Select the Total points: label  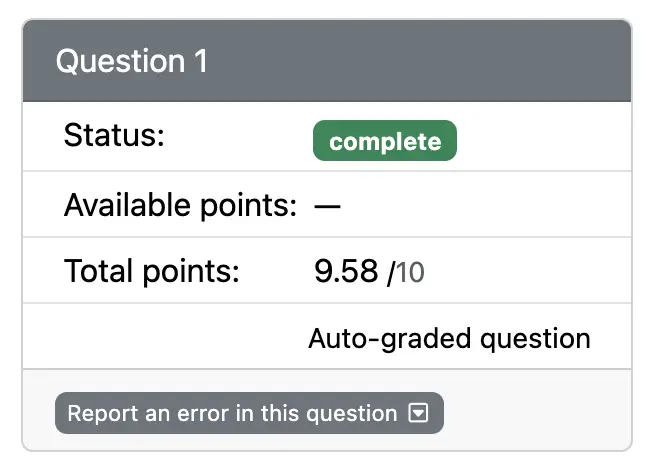(152, 271)
